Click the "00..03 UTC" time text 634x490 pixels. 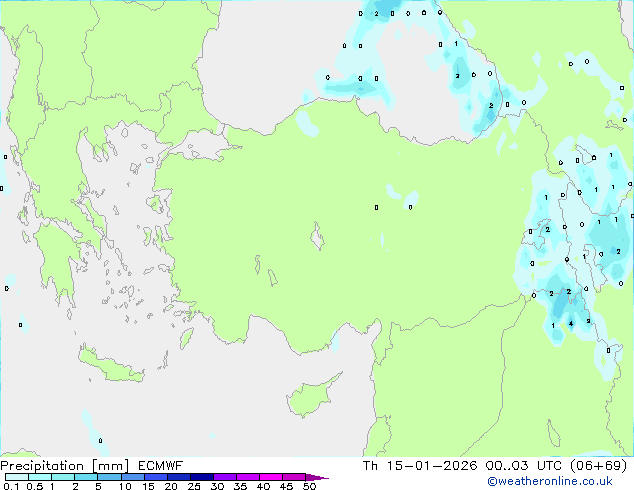tap(524, 466)
